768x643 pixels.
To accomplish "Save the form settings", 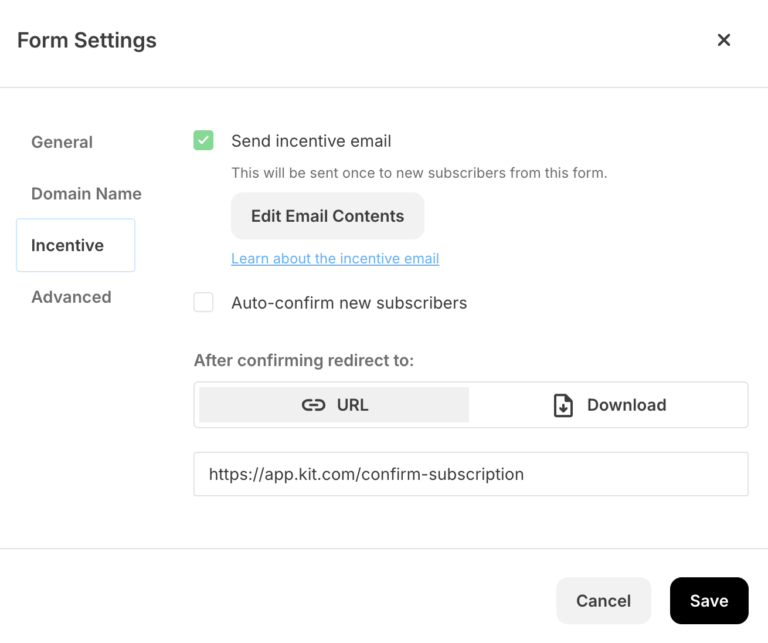I will click(709, 600).
